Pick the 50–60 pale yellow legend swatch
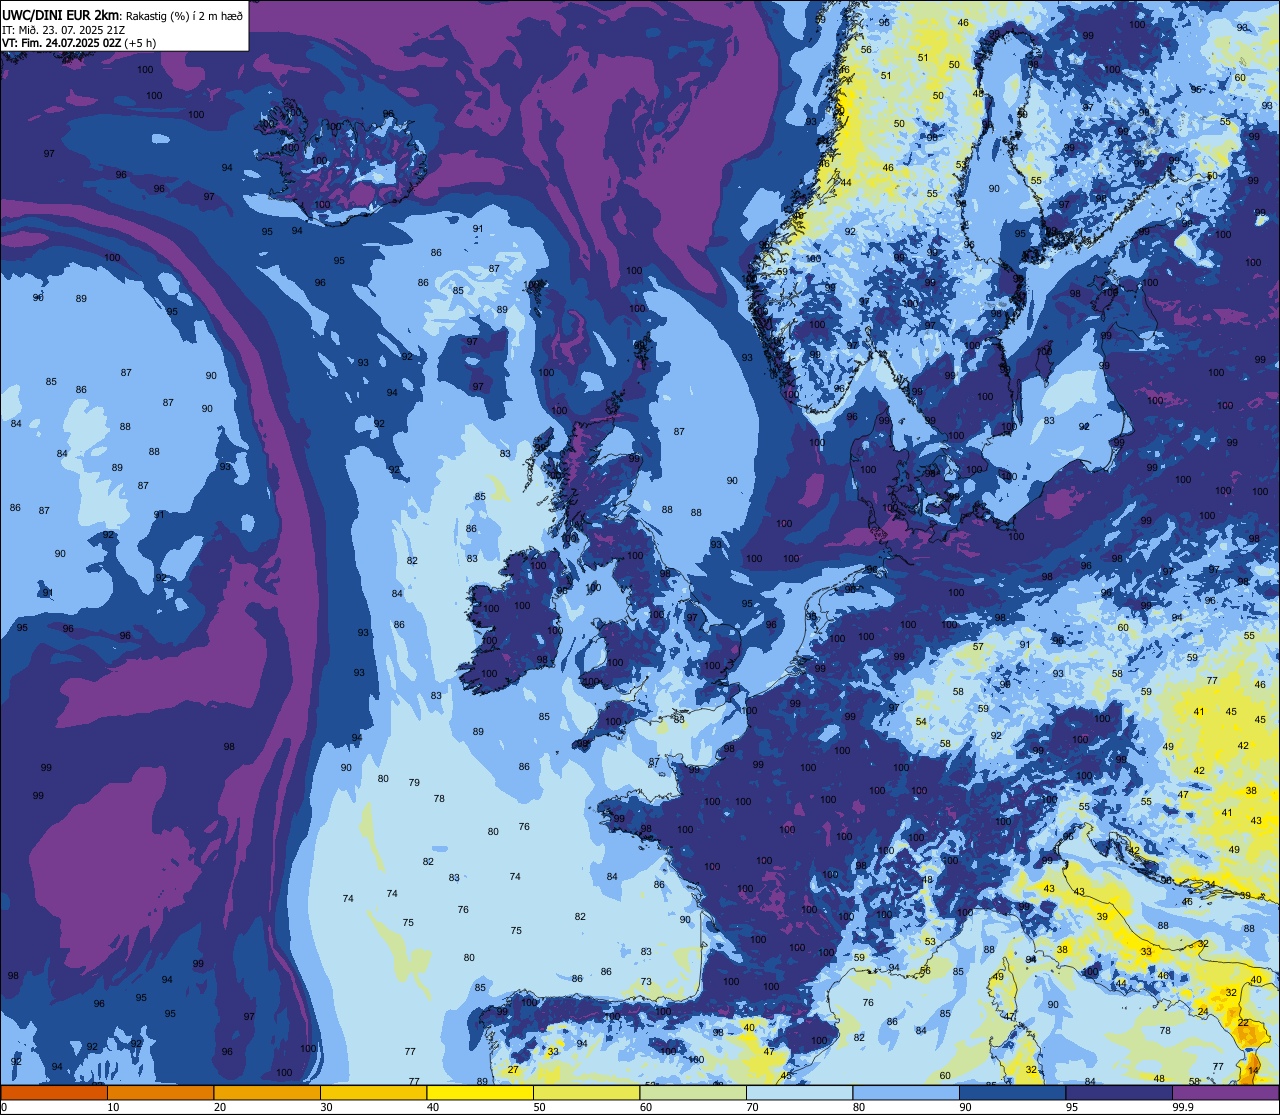Image resolution: width=1280 pixels, height=1115 pixels. [x=586, y=1092]
